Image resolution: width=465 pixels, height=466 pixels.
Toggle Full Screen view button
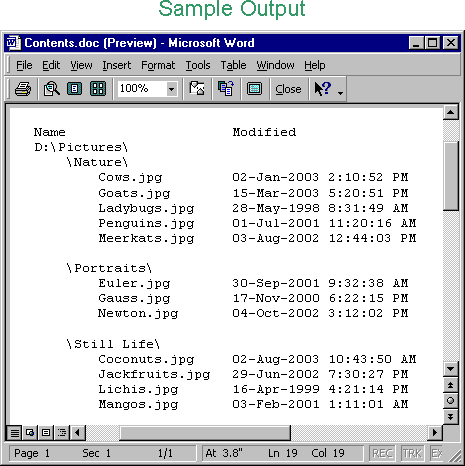point(254,89)
